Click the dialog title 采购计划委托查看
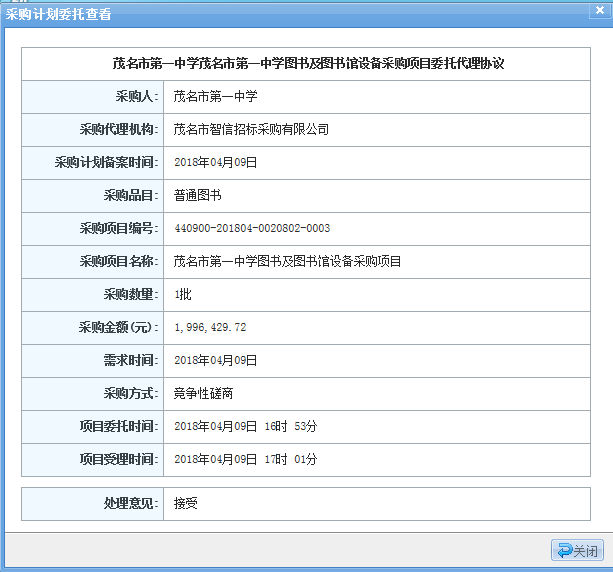The height and width of the screenshot is (572, 613). click(x=59, y=13)
